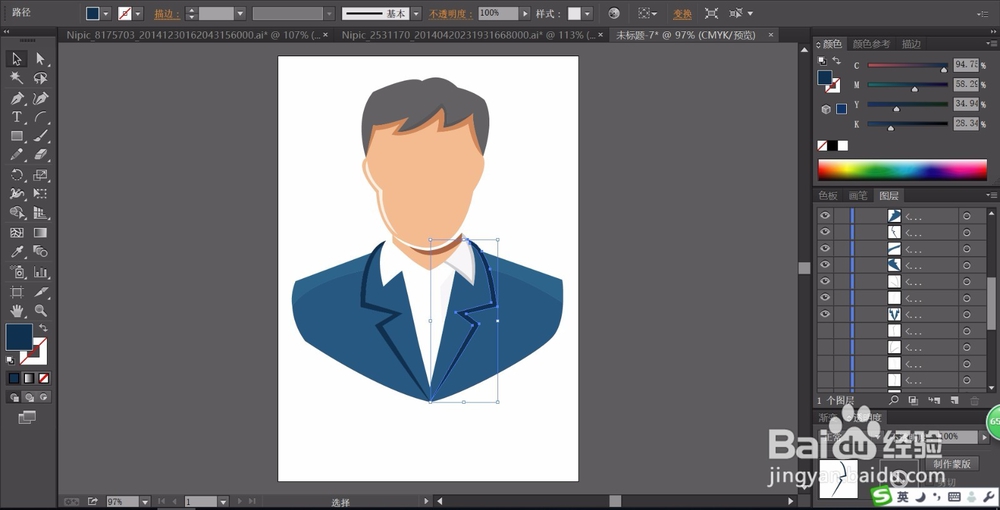Pick the Rectangle tool

tap(17, 136)
